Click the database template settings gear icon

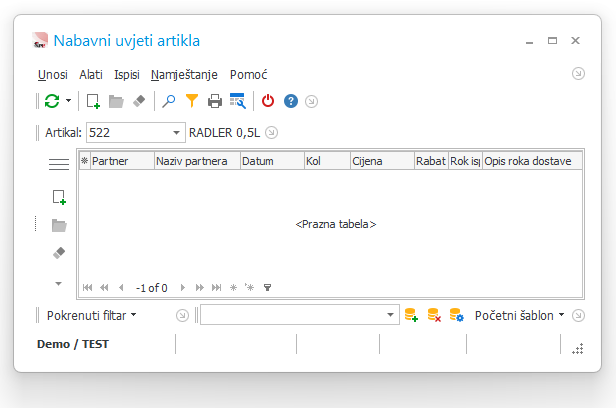tap(457, 315)
